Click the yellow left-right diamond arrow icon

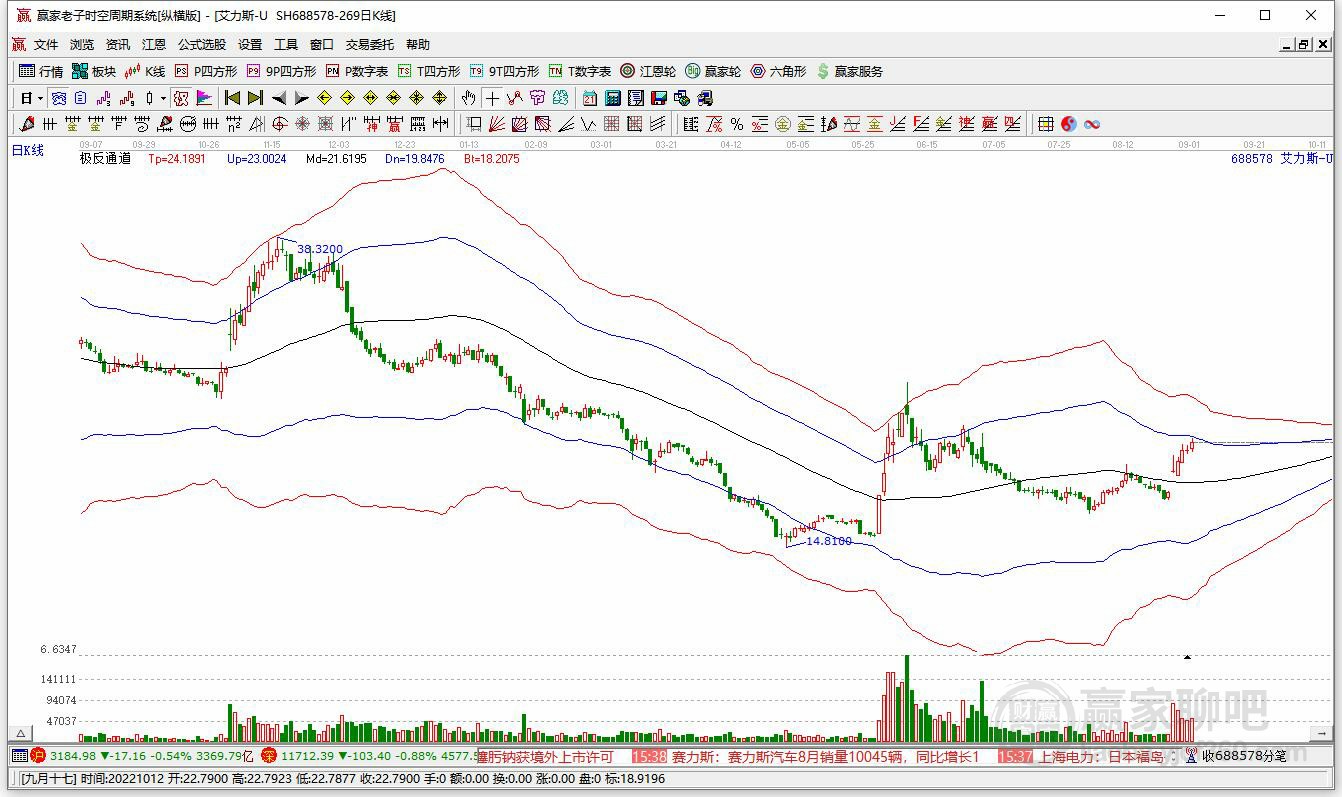pos(371,98)
